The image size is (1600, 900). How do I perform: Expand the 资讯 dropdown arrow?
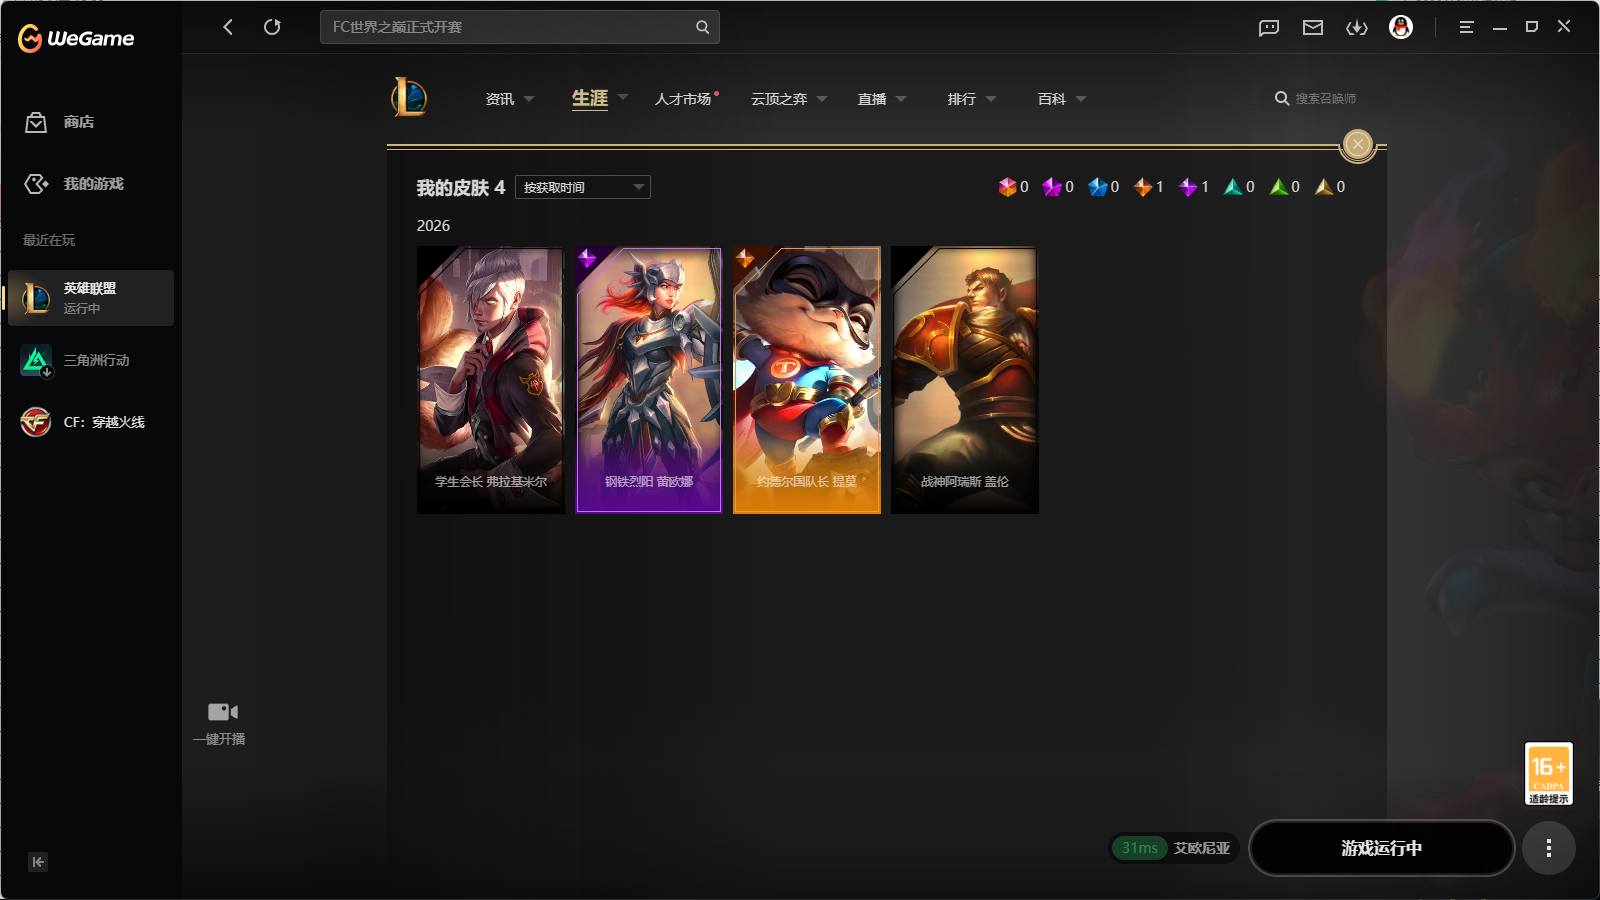(529, 99)
